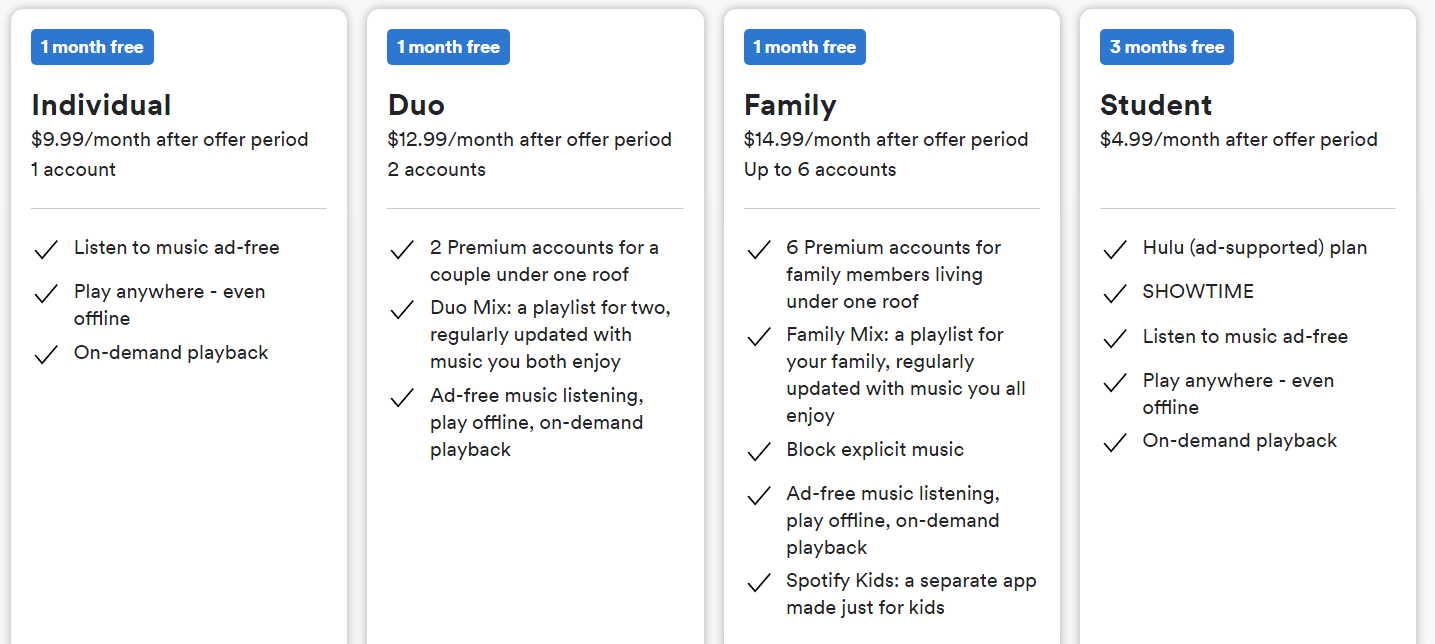Viewport: 1435px width, 644px height.
Task: Select the Family plan heading
Action: pyautogui.click(x=790, y=105)
